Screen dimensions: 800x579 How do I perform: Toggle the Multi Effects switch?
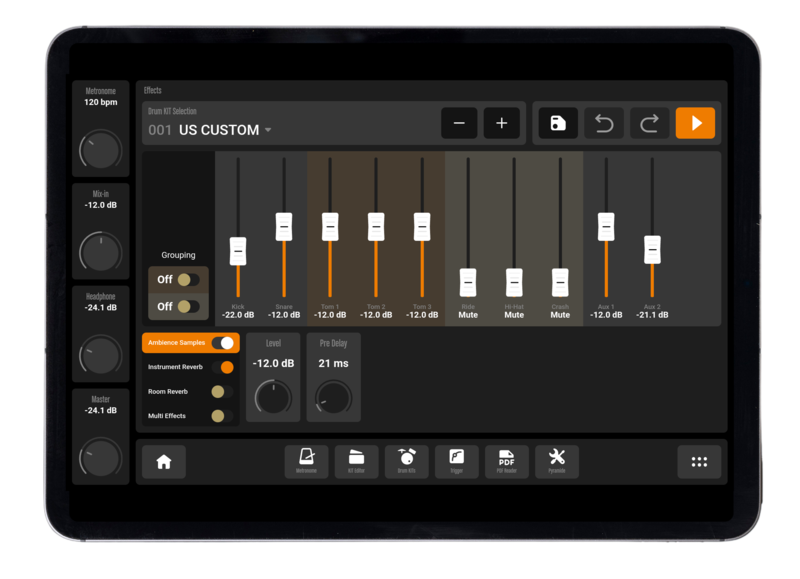point(222,416)
